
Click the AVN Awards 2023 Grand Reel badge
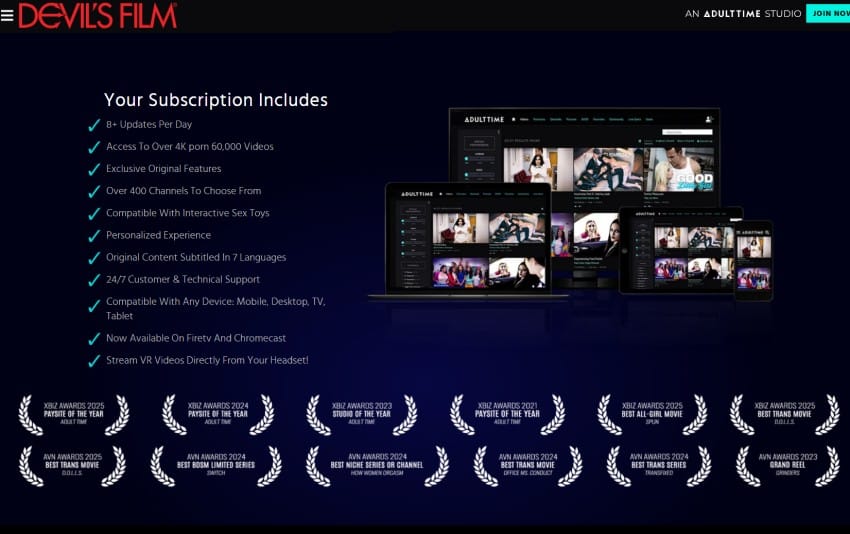click(x=788, y=466)
